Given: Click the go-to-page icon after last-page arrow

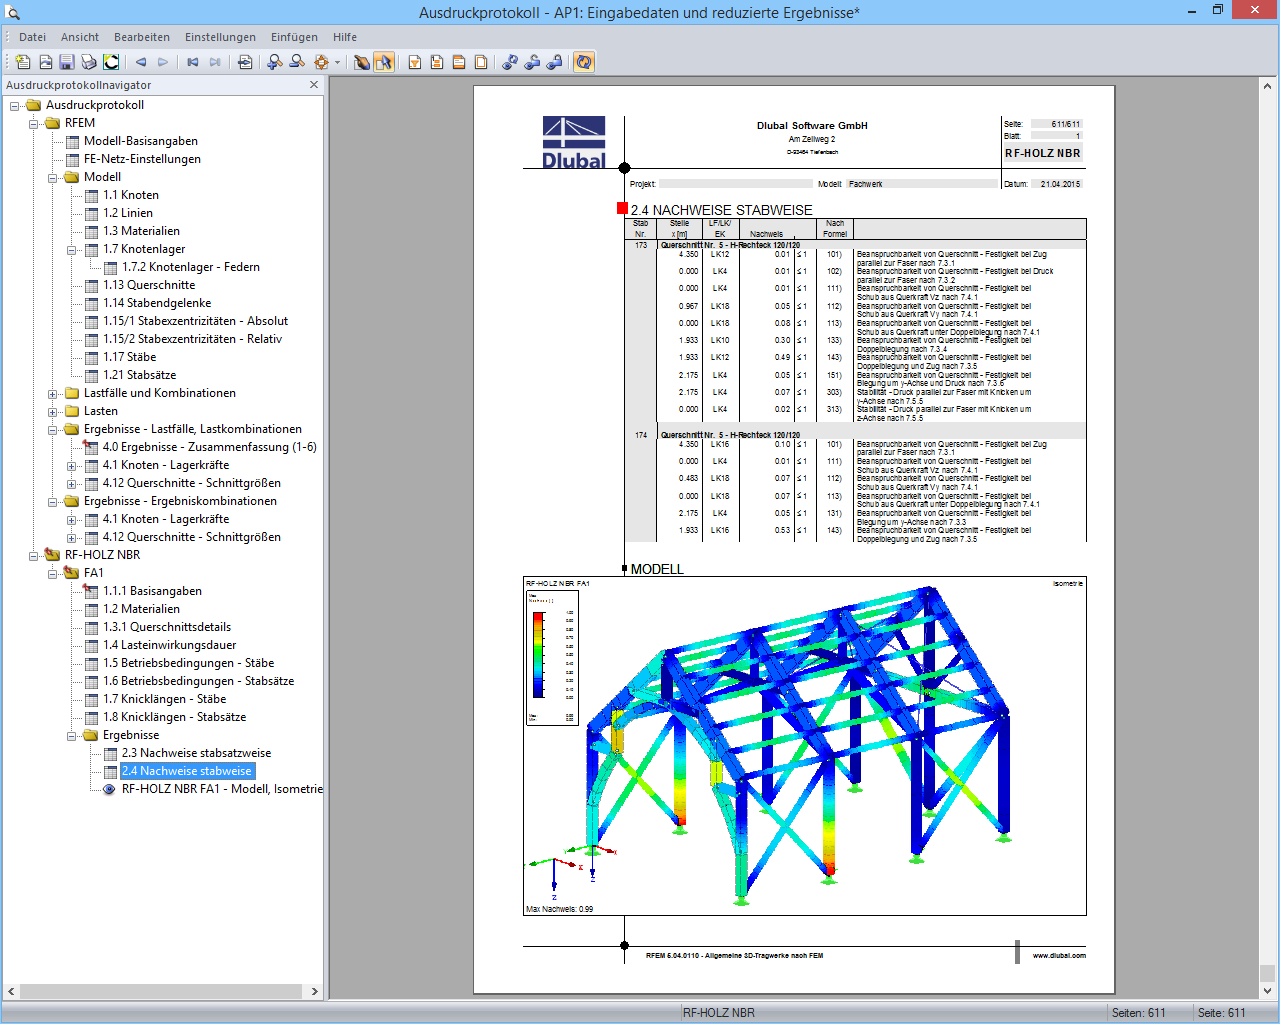Looking at the screenshot, I should pos(245,62).
